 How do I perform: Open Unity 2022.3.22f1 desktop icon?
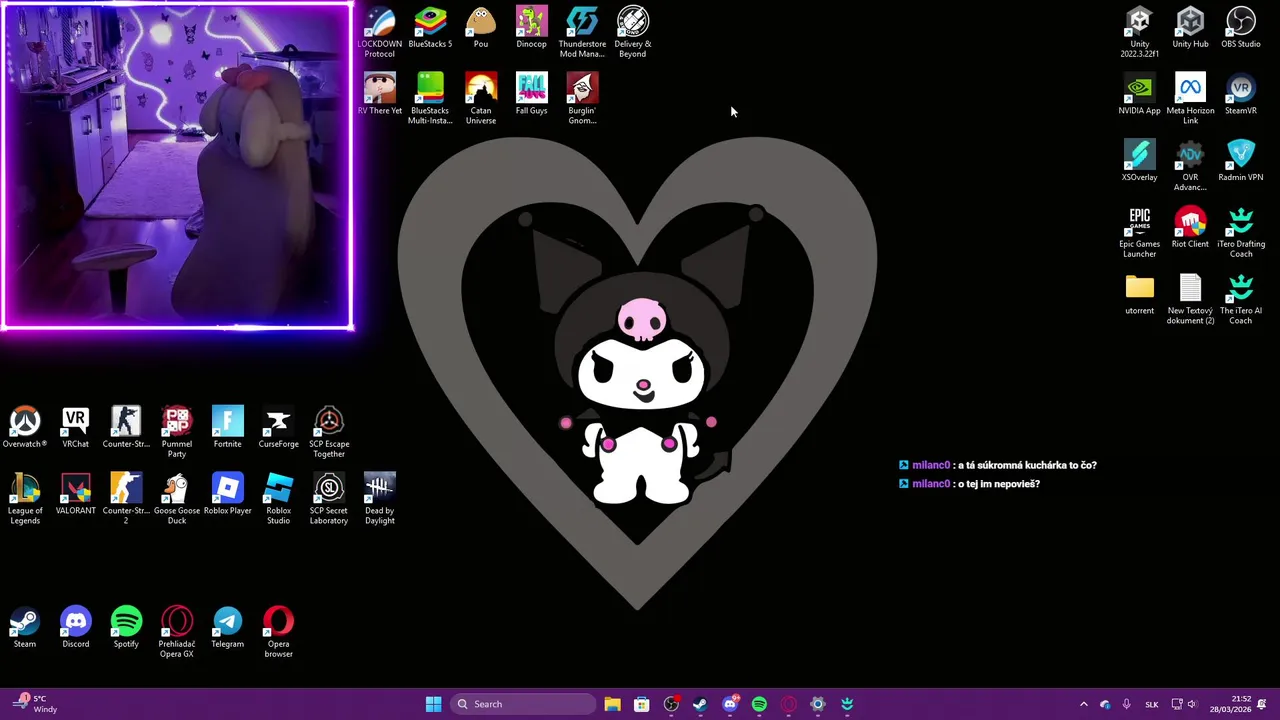(1139, 32)
